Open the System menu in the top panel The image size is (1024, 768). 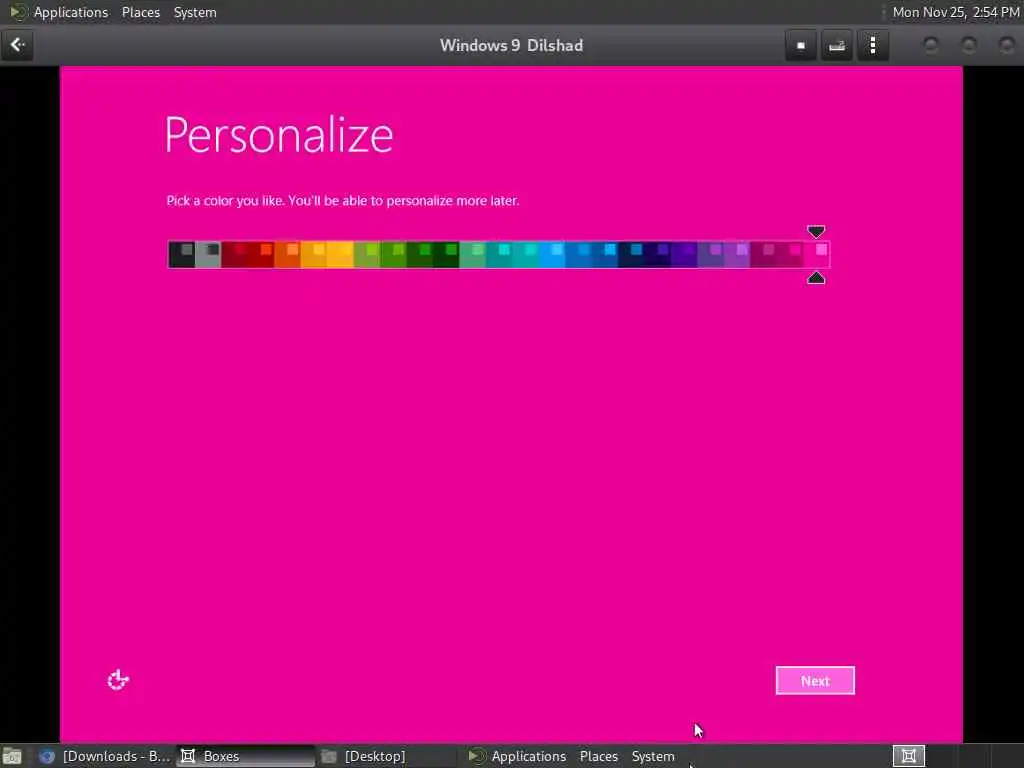point(195,12)
